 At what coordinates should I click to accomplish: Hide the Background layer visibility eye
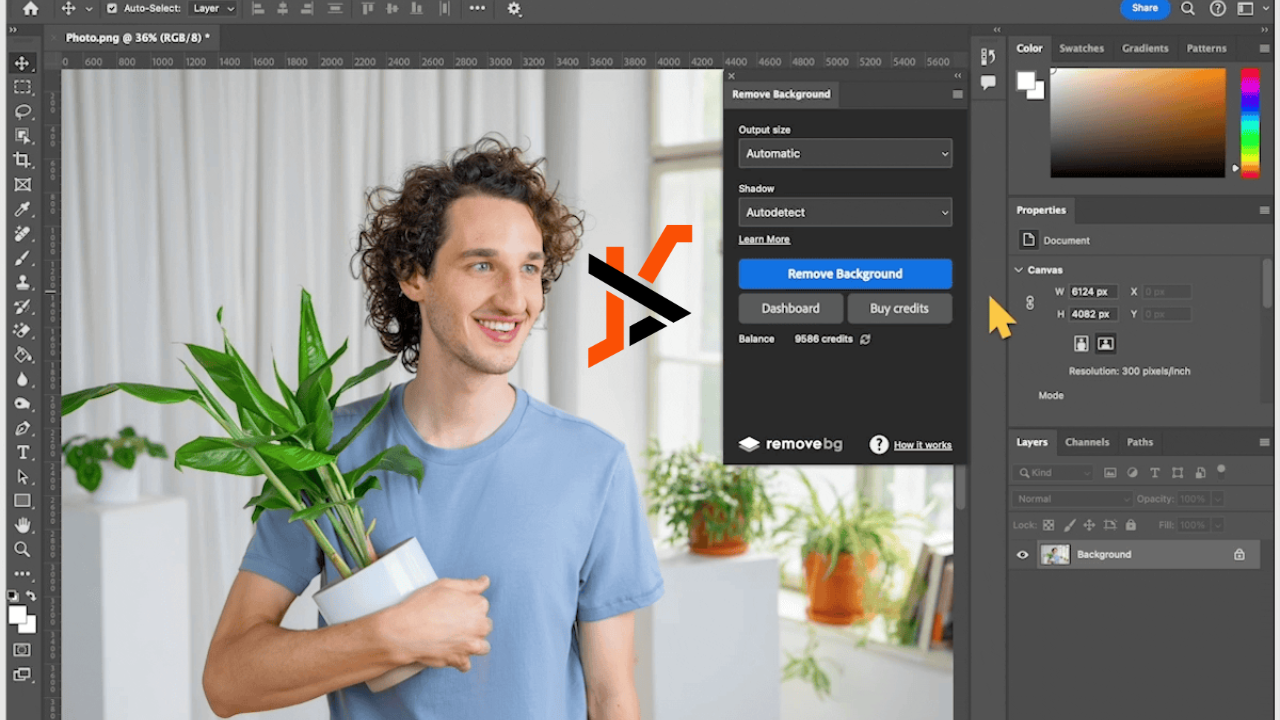point(1022,554)
